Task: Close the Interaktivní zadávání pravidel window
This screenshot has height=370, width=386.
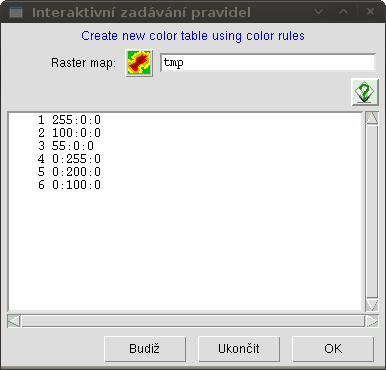Action: (x=370, y=12)
